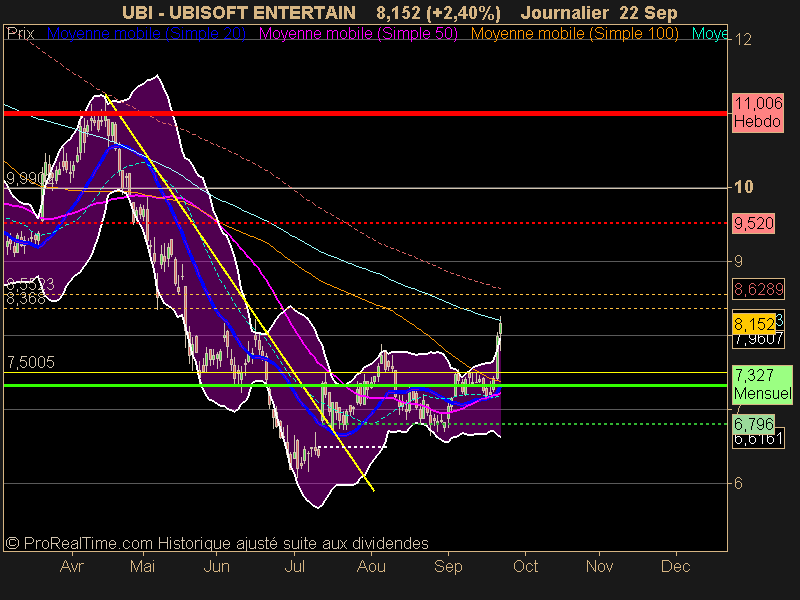800x600 pixels.
Task: Click the "Jun" month on the time axis
Action: click(x=216, y=566)
